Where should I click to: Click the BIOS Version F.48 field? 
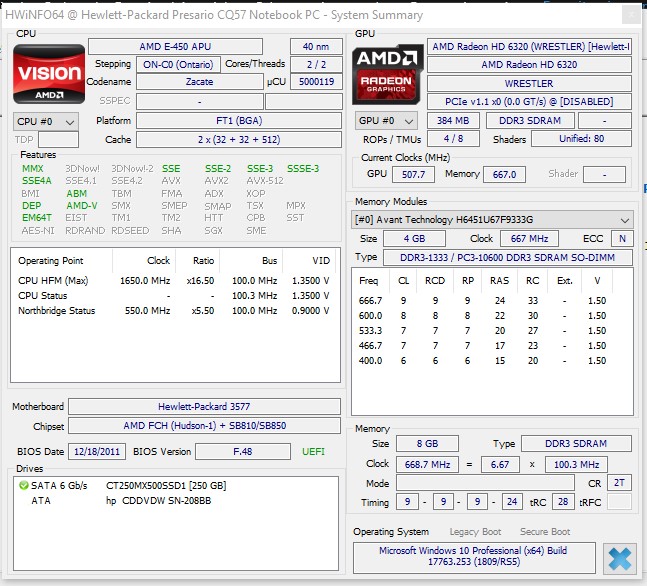pos(243,451)
